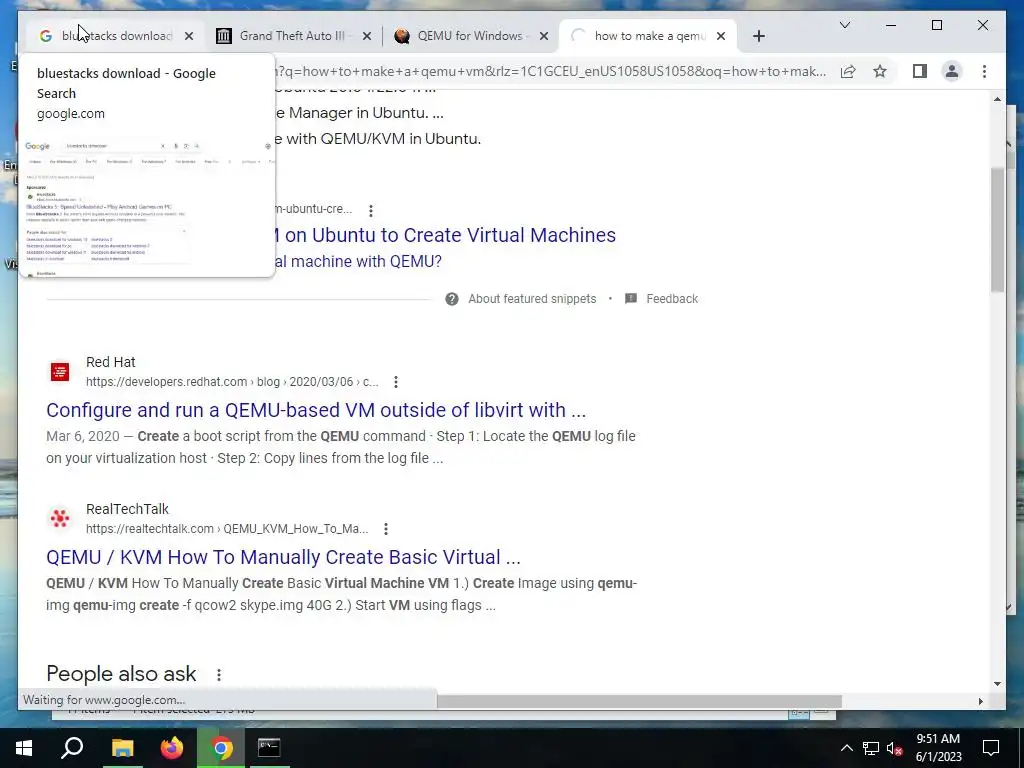Open the Chrome profile avatar

[x=952, y=71]
